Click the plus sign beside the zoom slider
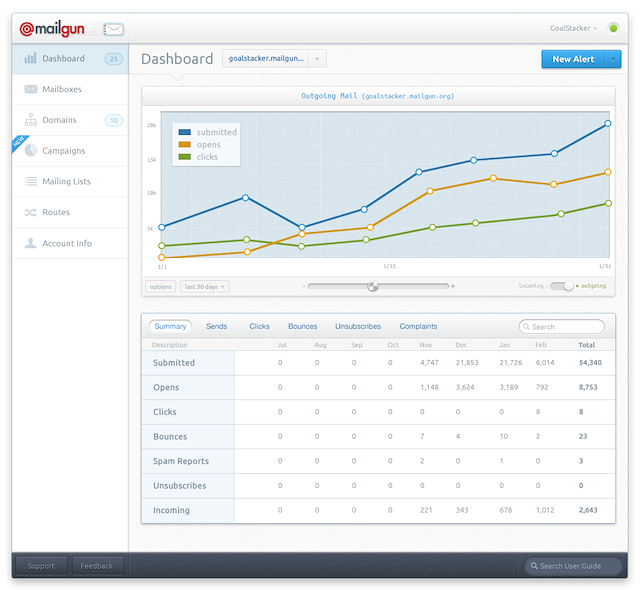 pyautogui.click(x=453, y=286)
